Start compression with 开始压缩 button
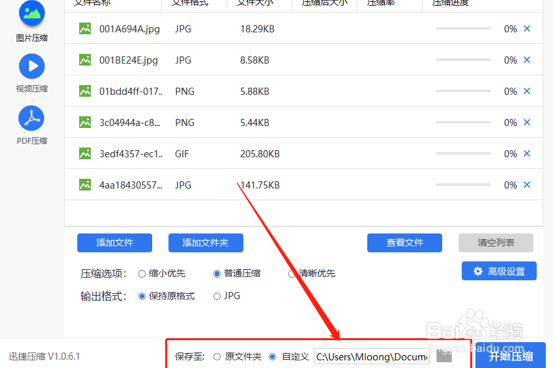 [511, 356]
